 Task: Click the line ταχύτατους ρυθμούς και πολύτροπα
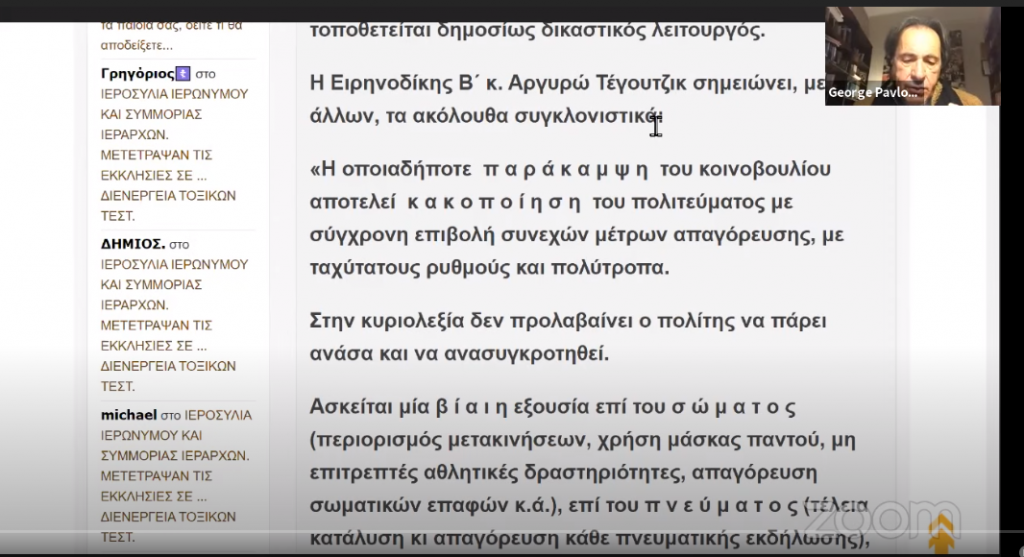point(489,268)
